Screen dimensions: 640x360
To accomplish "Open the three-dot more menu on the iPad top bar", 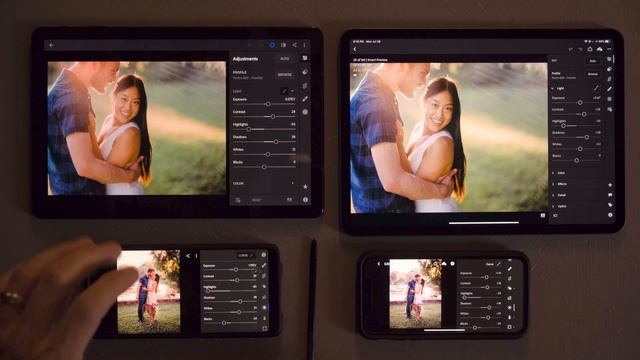I will pyautogui.click(x=609, y=49).
